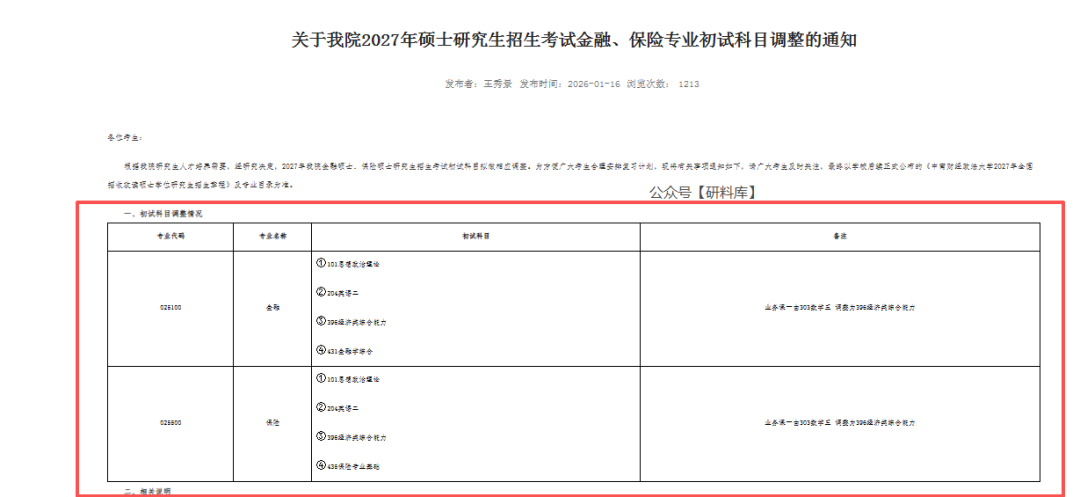The width and height of the screenshot is (1080, 497).
Task: Click the 备注 column header
Action: (x=840, y=237)
